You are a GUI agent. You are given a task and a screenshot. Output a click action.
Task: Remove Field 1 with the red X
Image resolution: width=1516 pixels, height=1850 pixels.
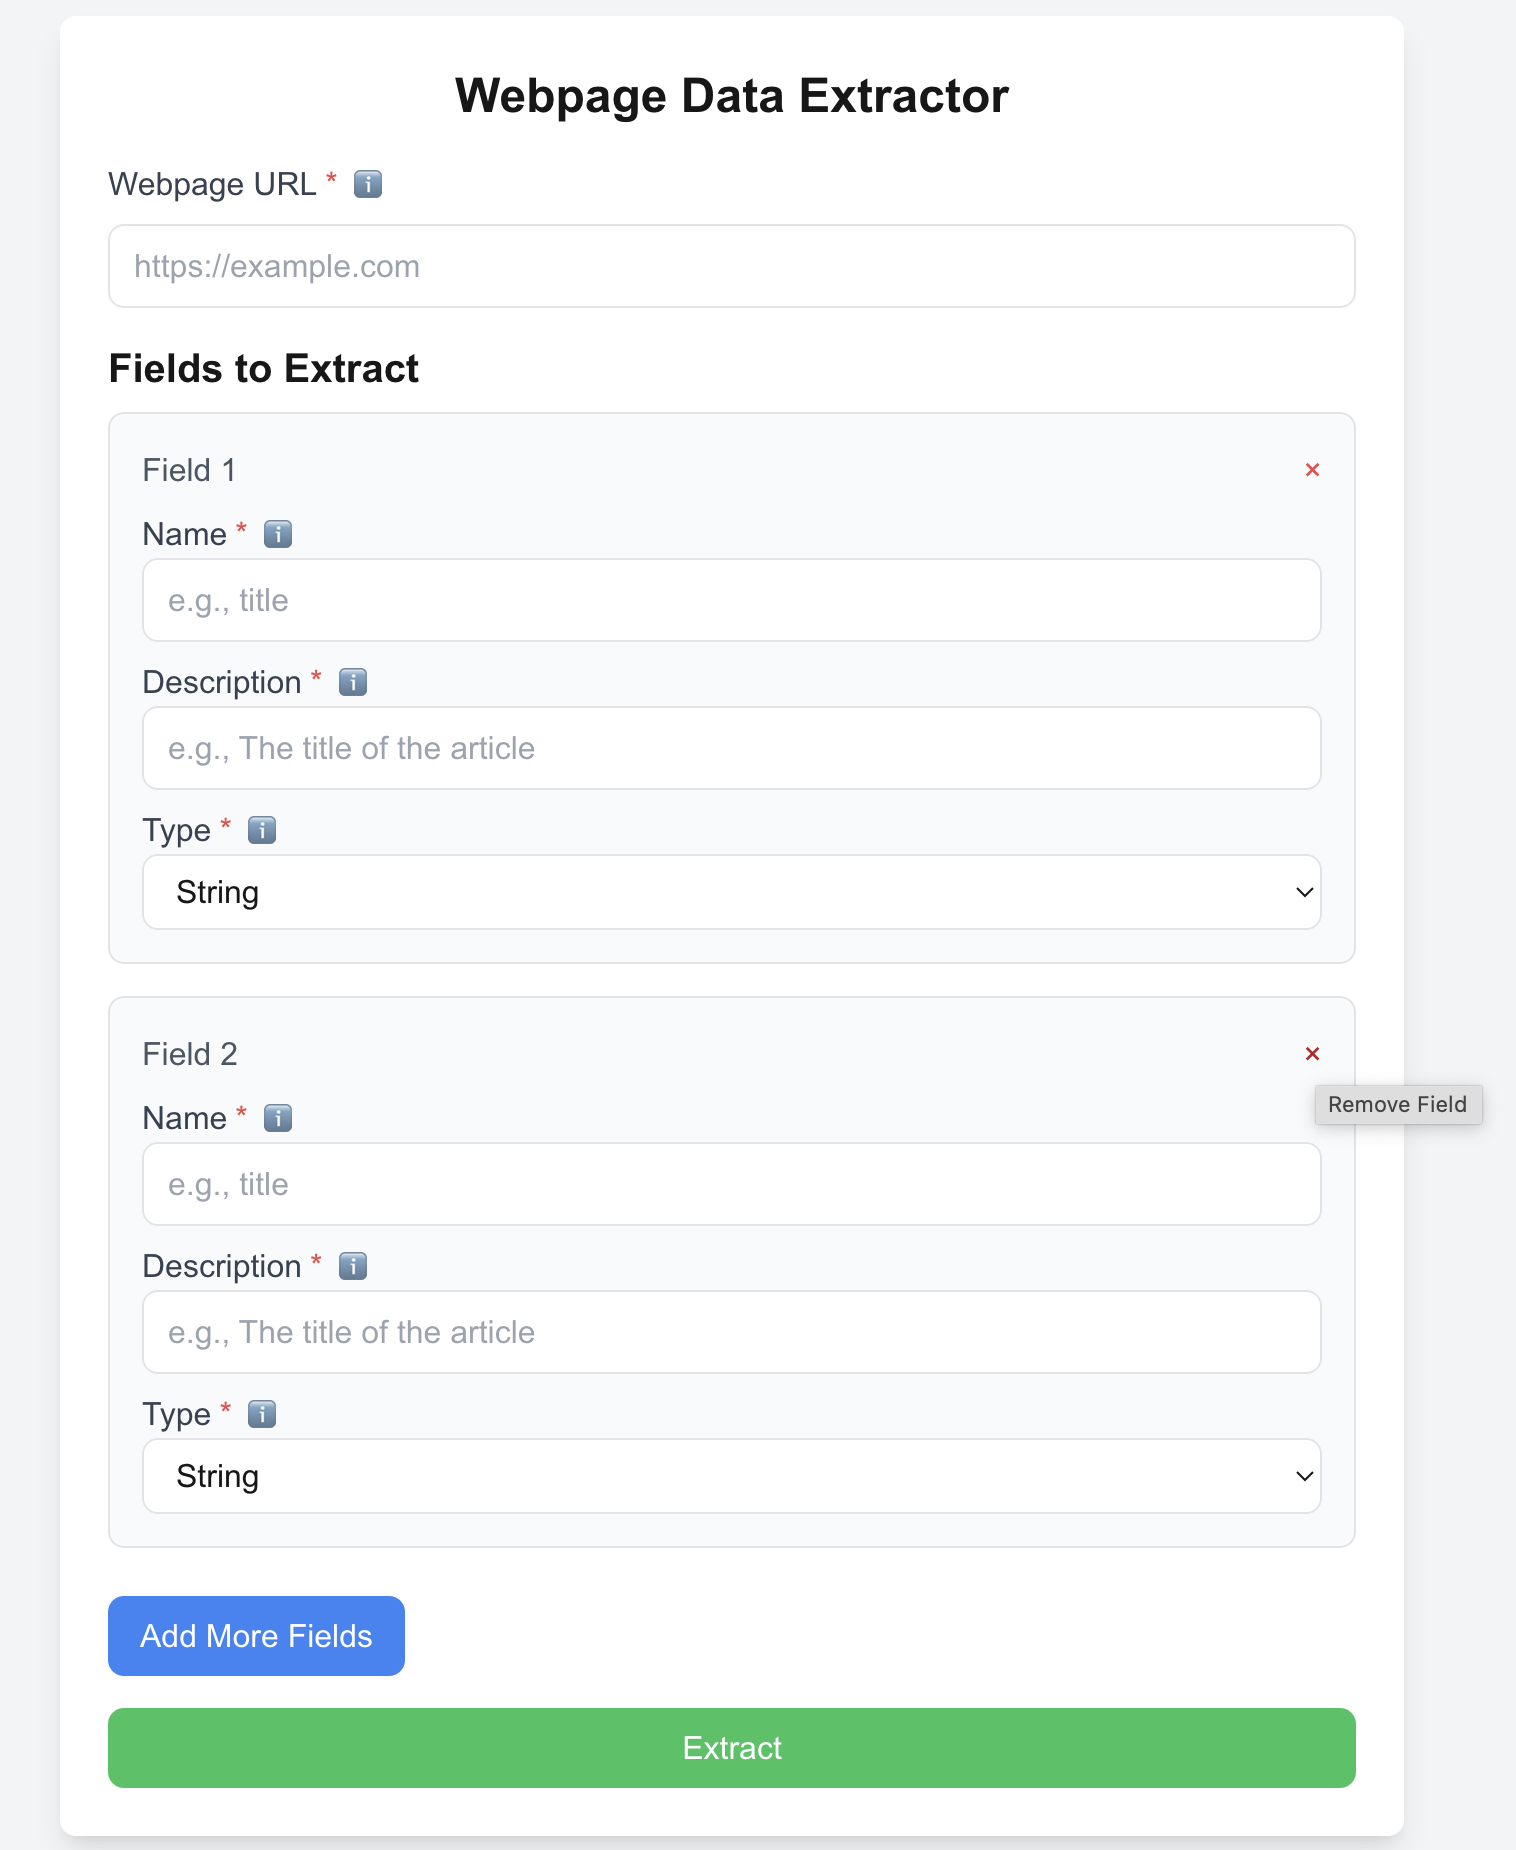pyautogui.click(x=1312, y=470)
